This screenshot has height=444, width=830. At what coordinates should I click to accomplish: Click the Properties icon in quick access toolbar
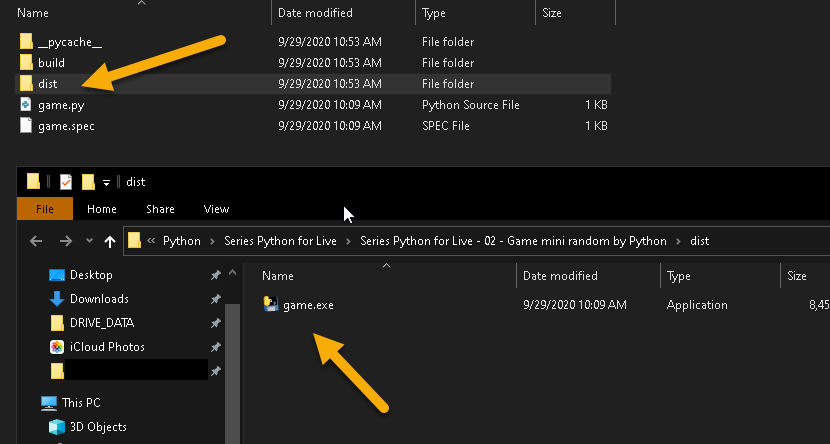click(65, 181)
